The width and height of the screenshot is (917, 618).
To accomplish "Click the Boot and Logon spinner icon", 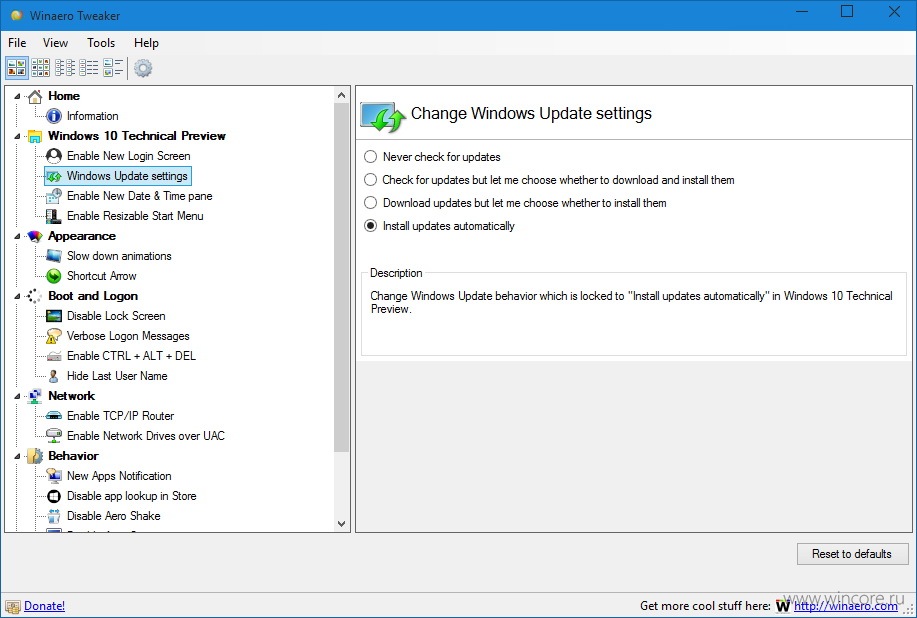I will [35, 296].
